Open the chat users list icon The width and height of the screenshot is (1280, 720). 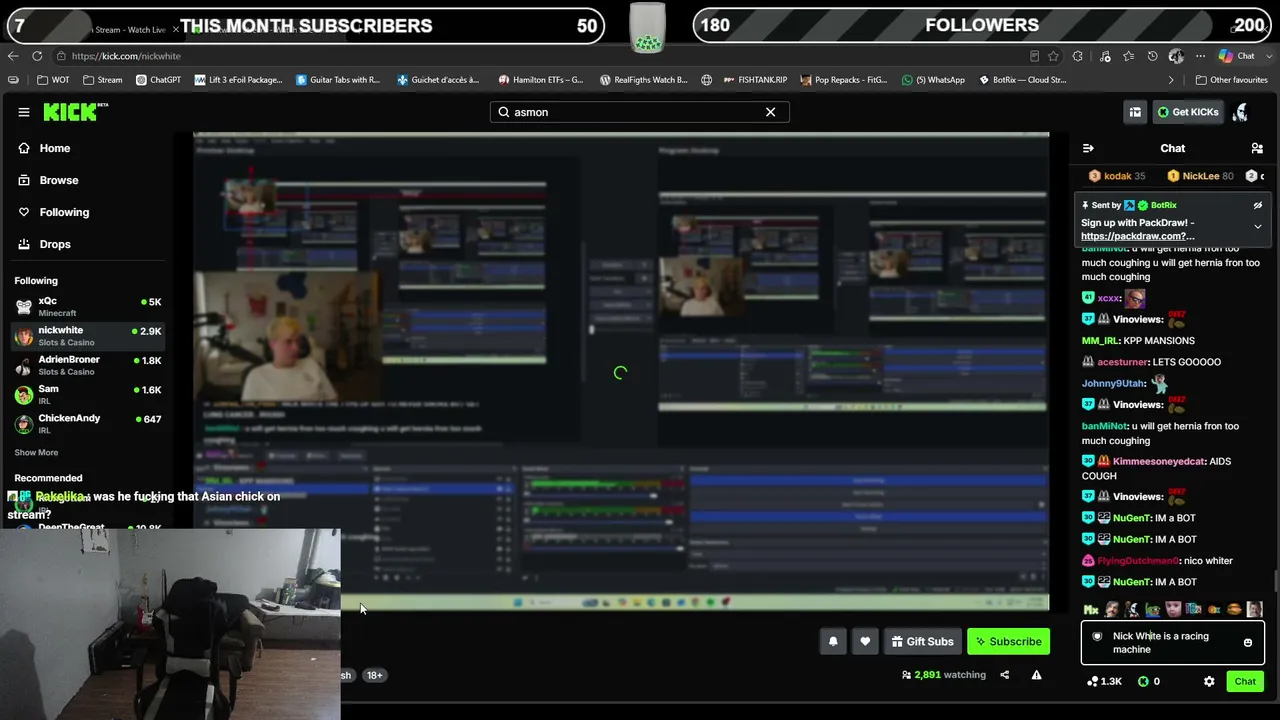pyautogui.click(x=1257, y=148)
